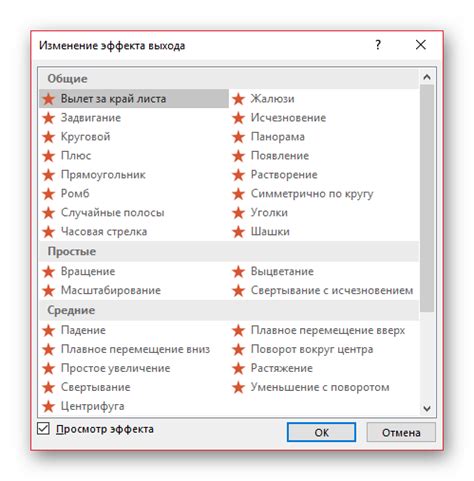Viewport: 474px width, 481px height.
Task: Select Свертывание с исчезновением effect
Action: pyautogui.click(x=324, y=290)
